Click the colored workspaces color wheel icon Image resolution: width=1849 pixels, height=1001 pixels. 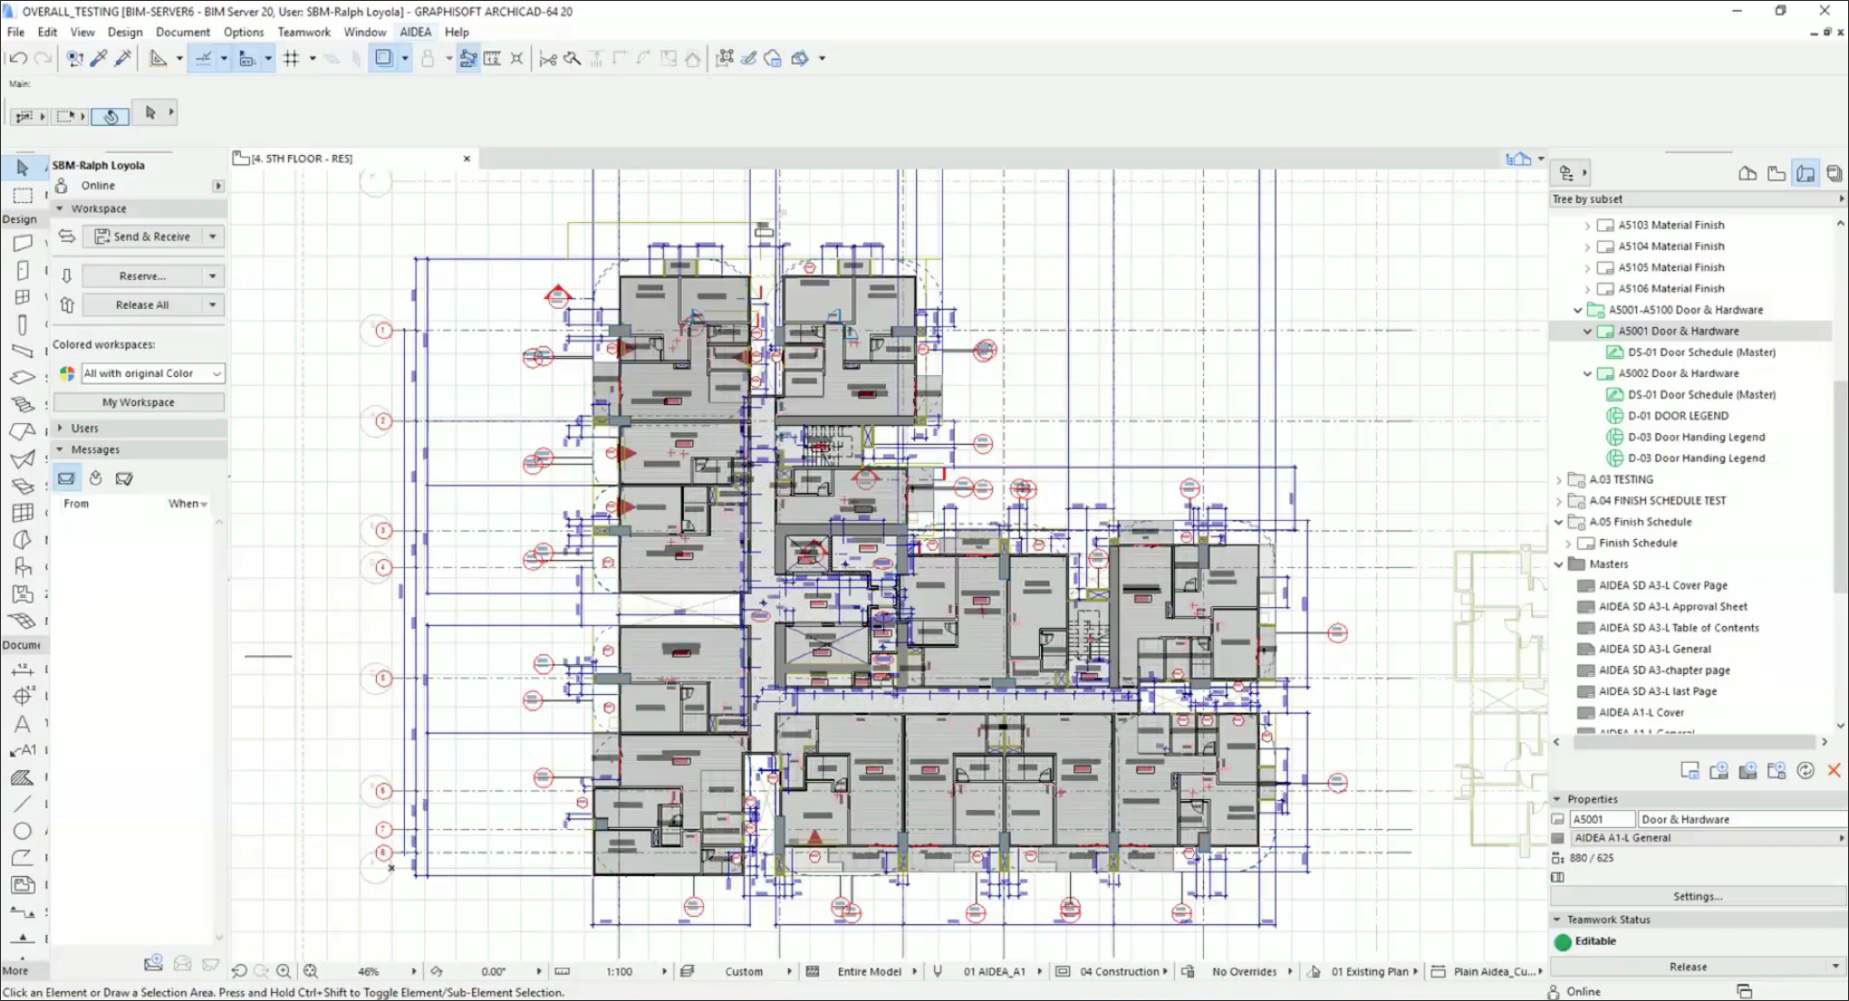coord(67,373)
